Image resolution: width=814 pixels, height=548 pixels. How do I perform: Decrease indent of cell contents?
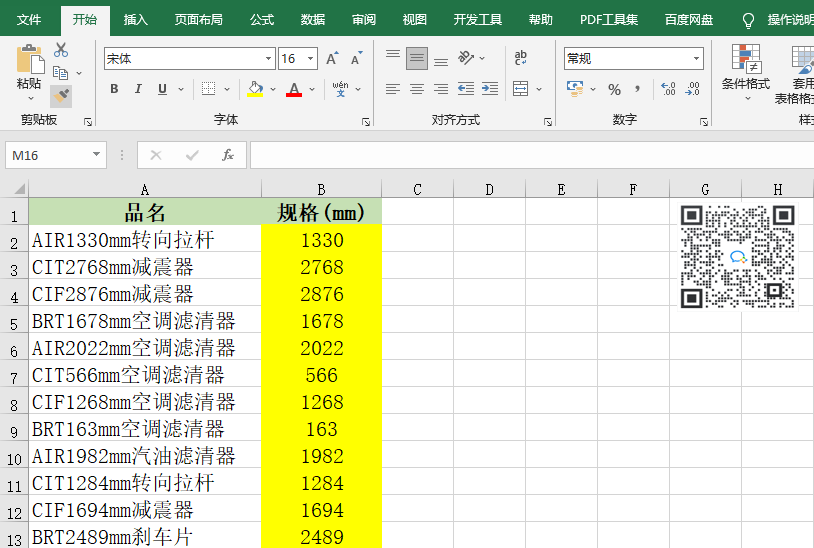(x=466, y=89)
